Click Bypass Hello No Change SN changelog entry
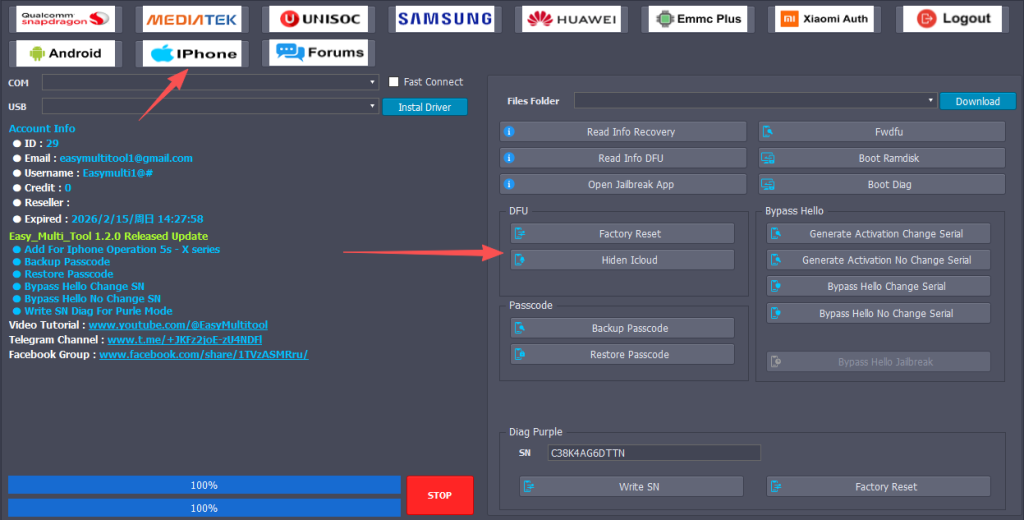This screenshot has width=1024, height=520. click(93, 299)
